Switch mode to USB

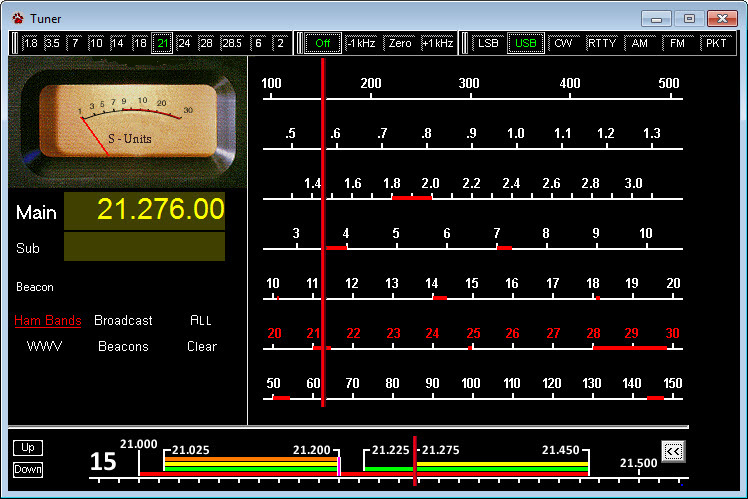[526, 43]
